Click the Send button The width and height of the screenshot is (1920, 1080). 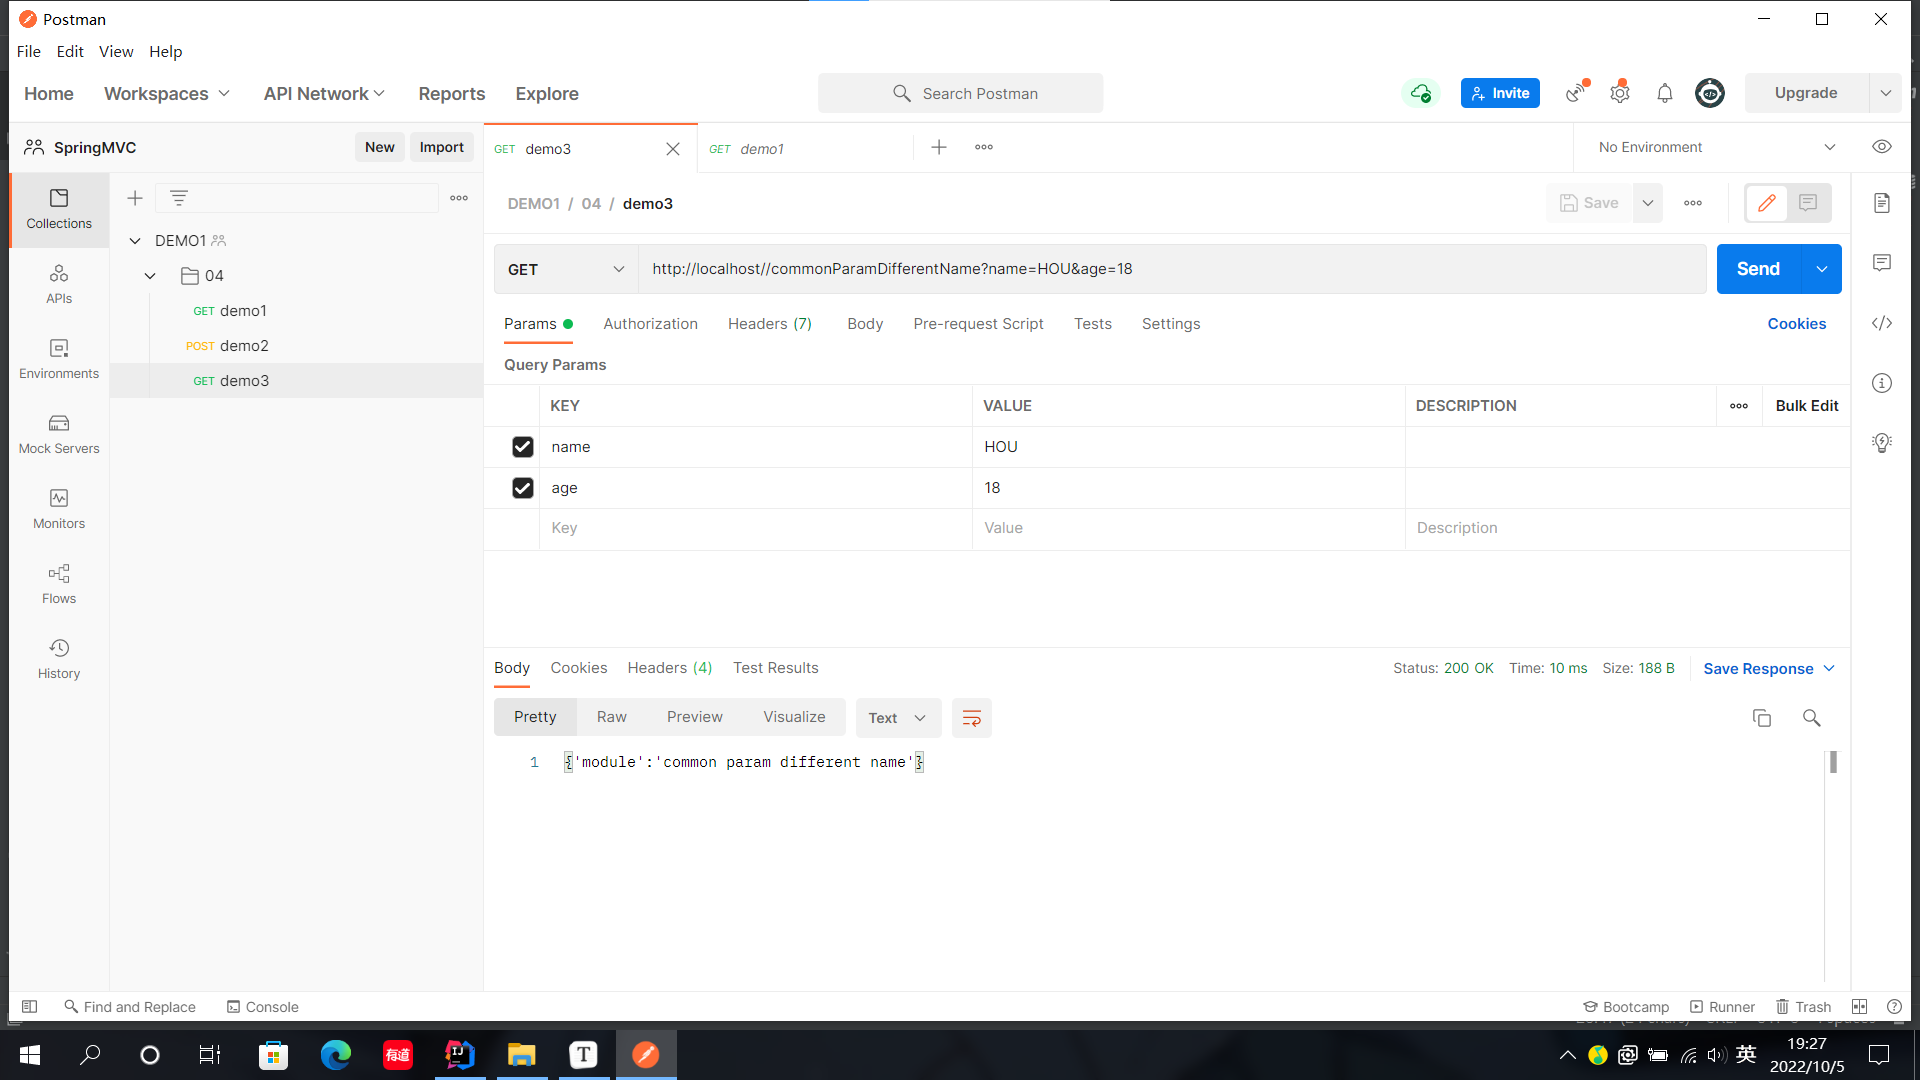(1758, 269)
